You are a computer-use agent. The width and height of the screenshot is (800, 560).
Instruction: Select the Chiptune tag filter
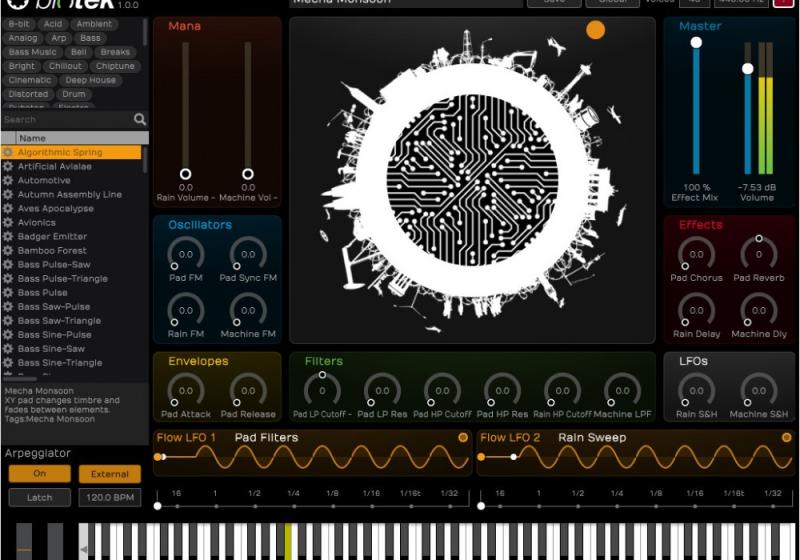[115, 66]
